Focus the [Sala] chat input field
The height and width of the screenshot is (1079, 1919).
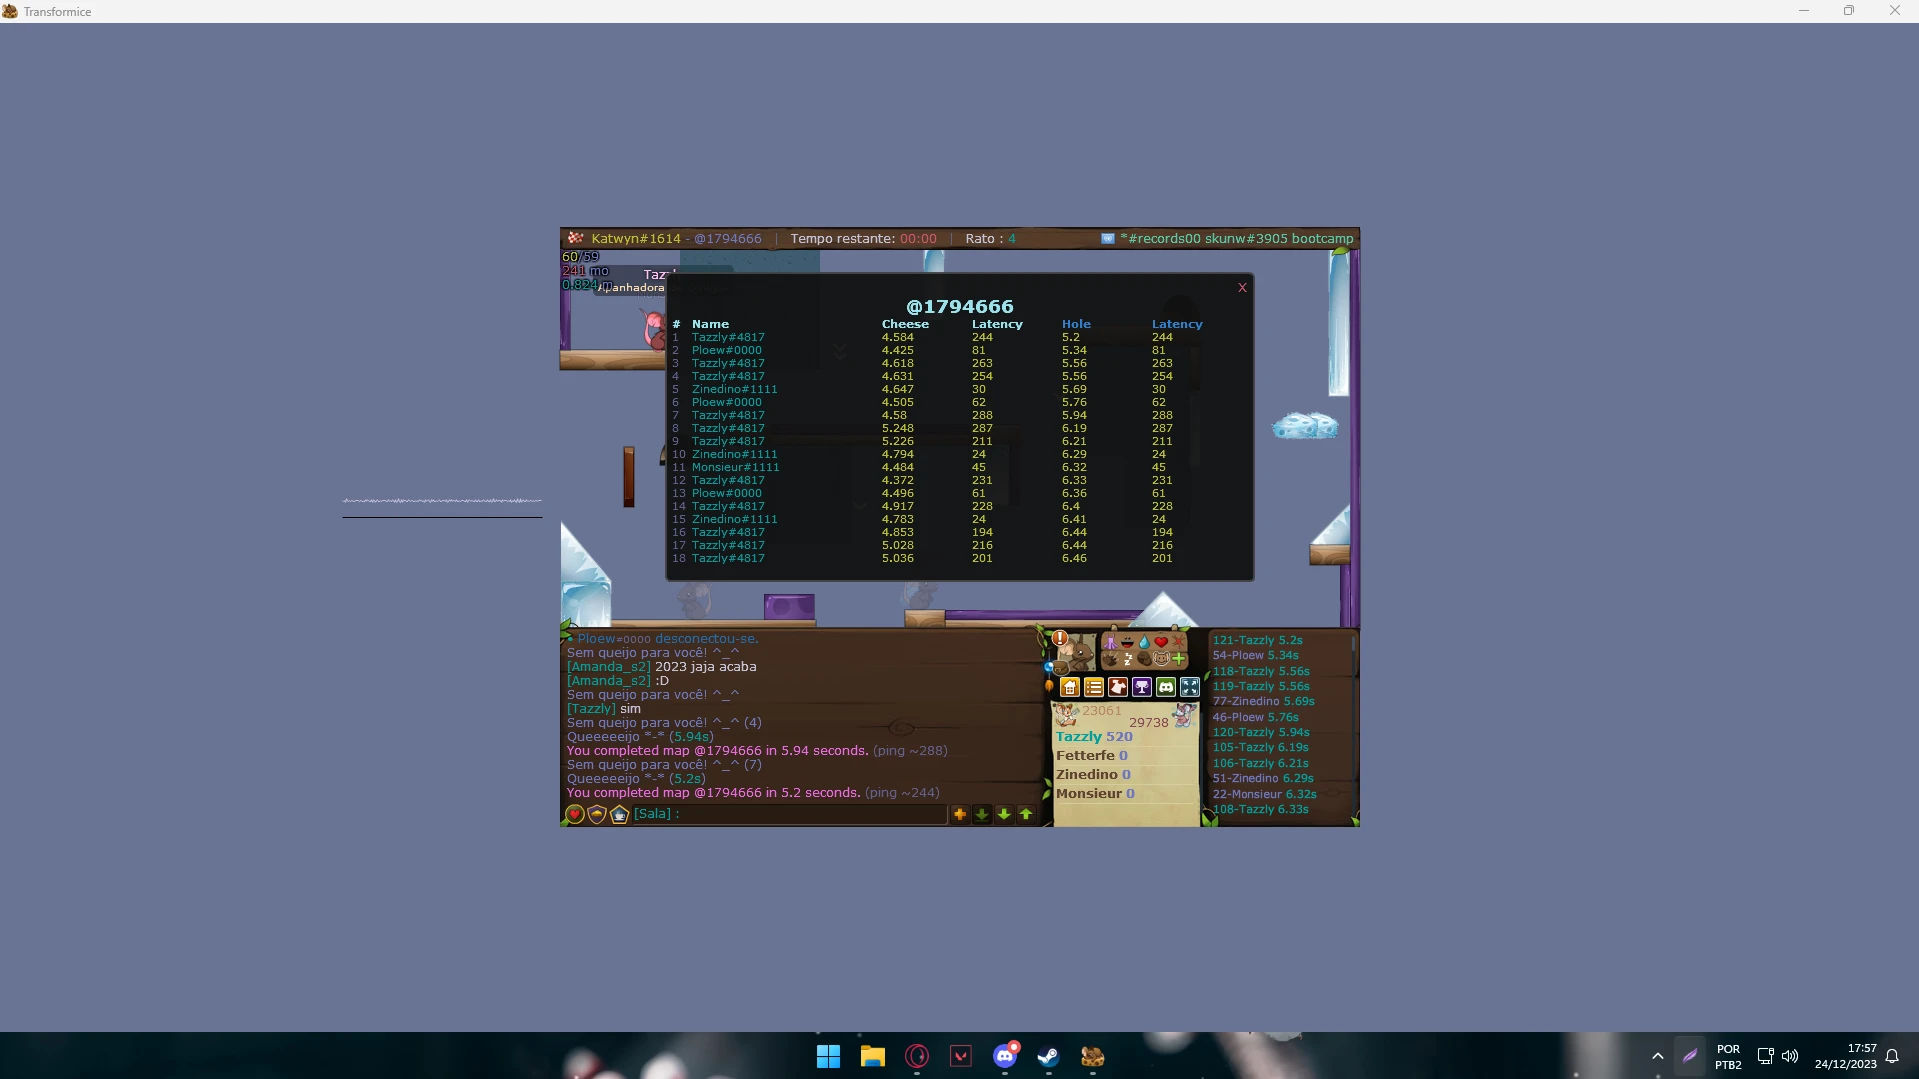click(x=790, y=814)
